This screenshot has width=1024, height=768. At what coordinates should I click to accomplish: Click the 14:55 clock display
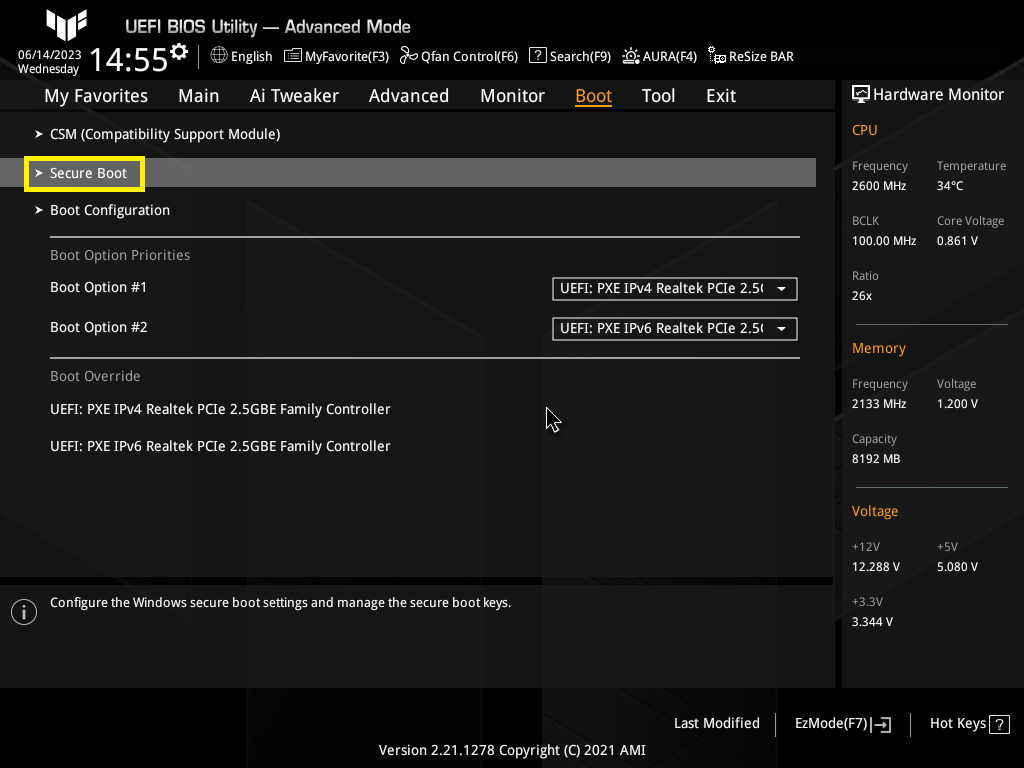(x=129, y=59)
